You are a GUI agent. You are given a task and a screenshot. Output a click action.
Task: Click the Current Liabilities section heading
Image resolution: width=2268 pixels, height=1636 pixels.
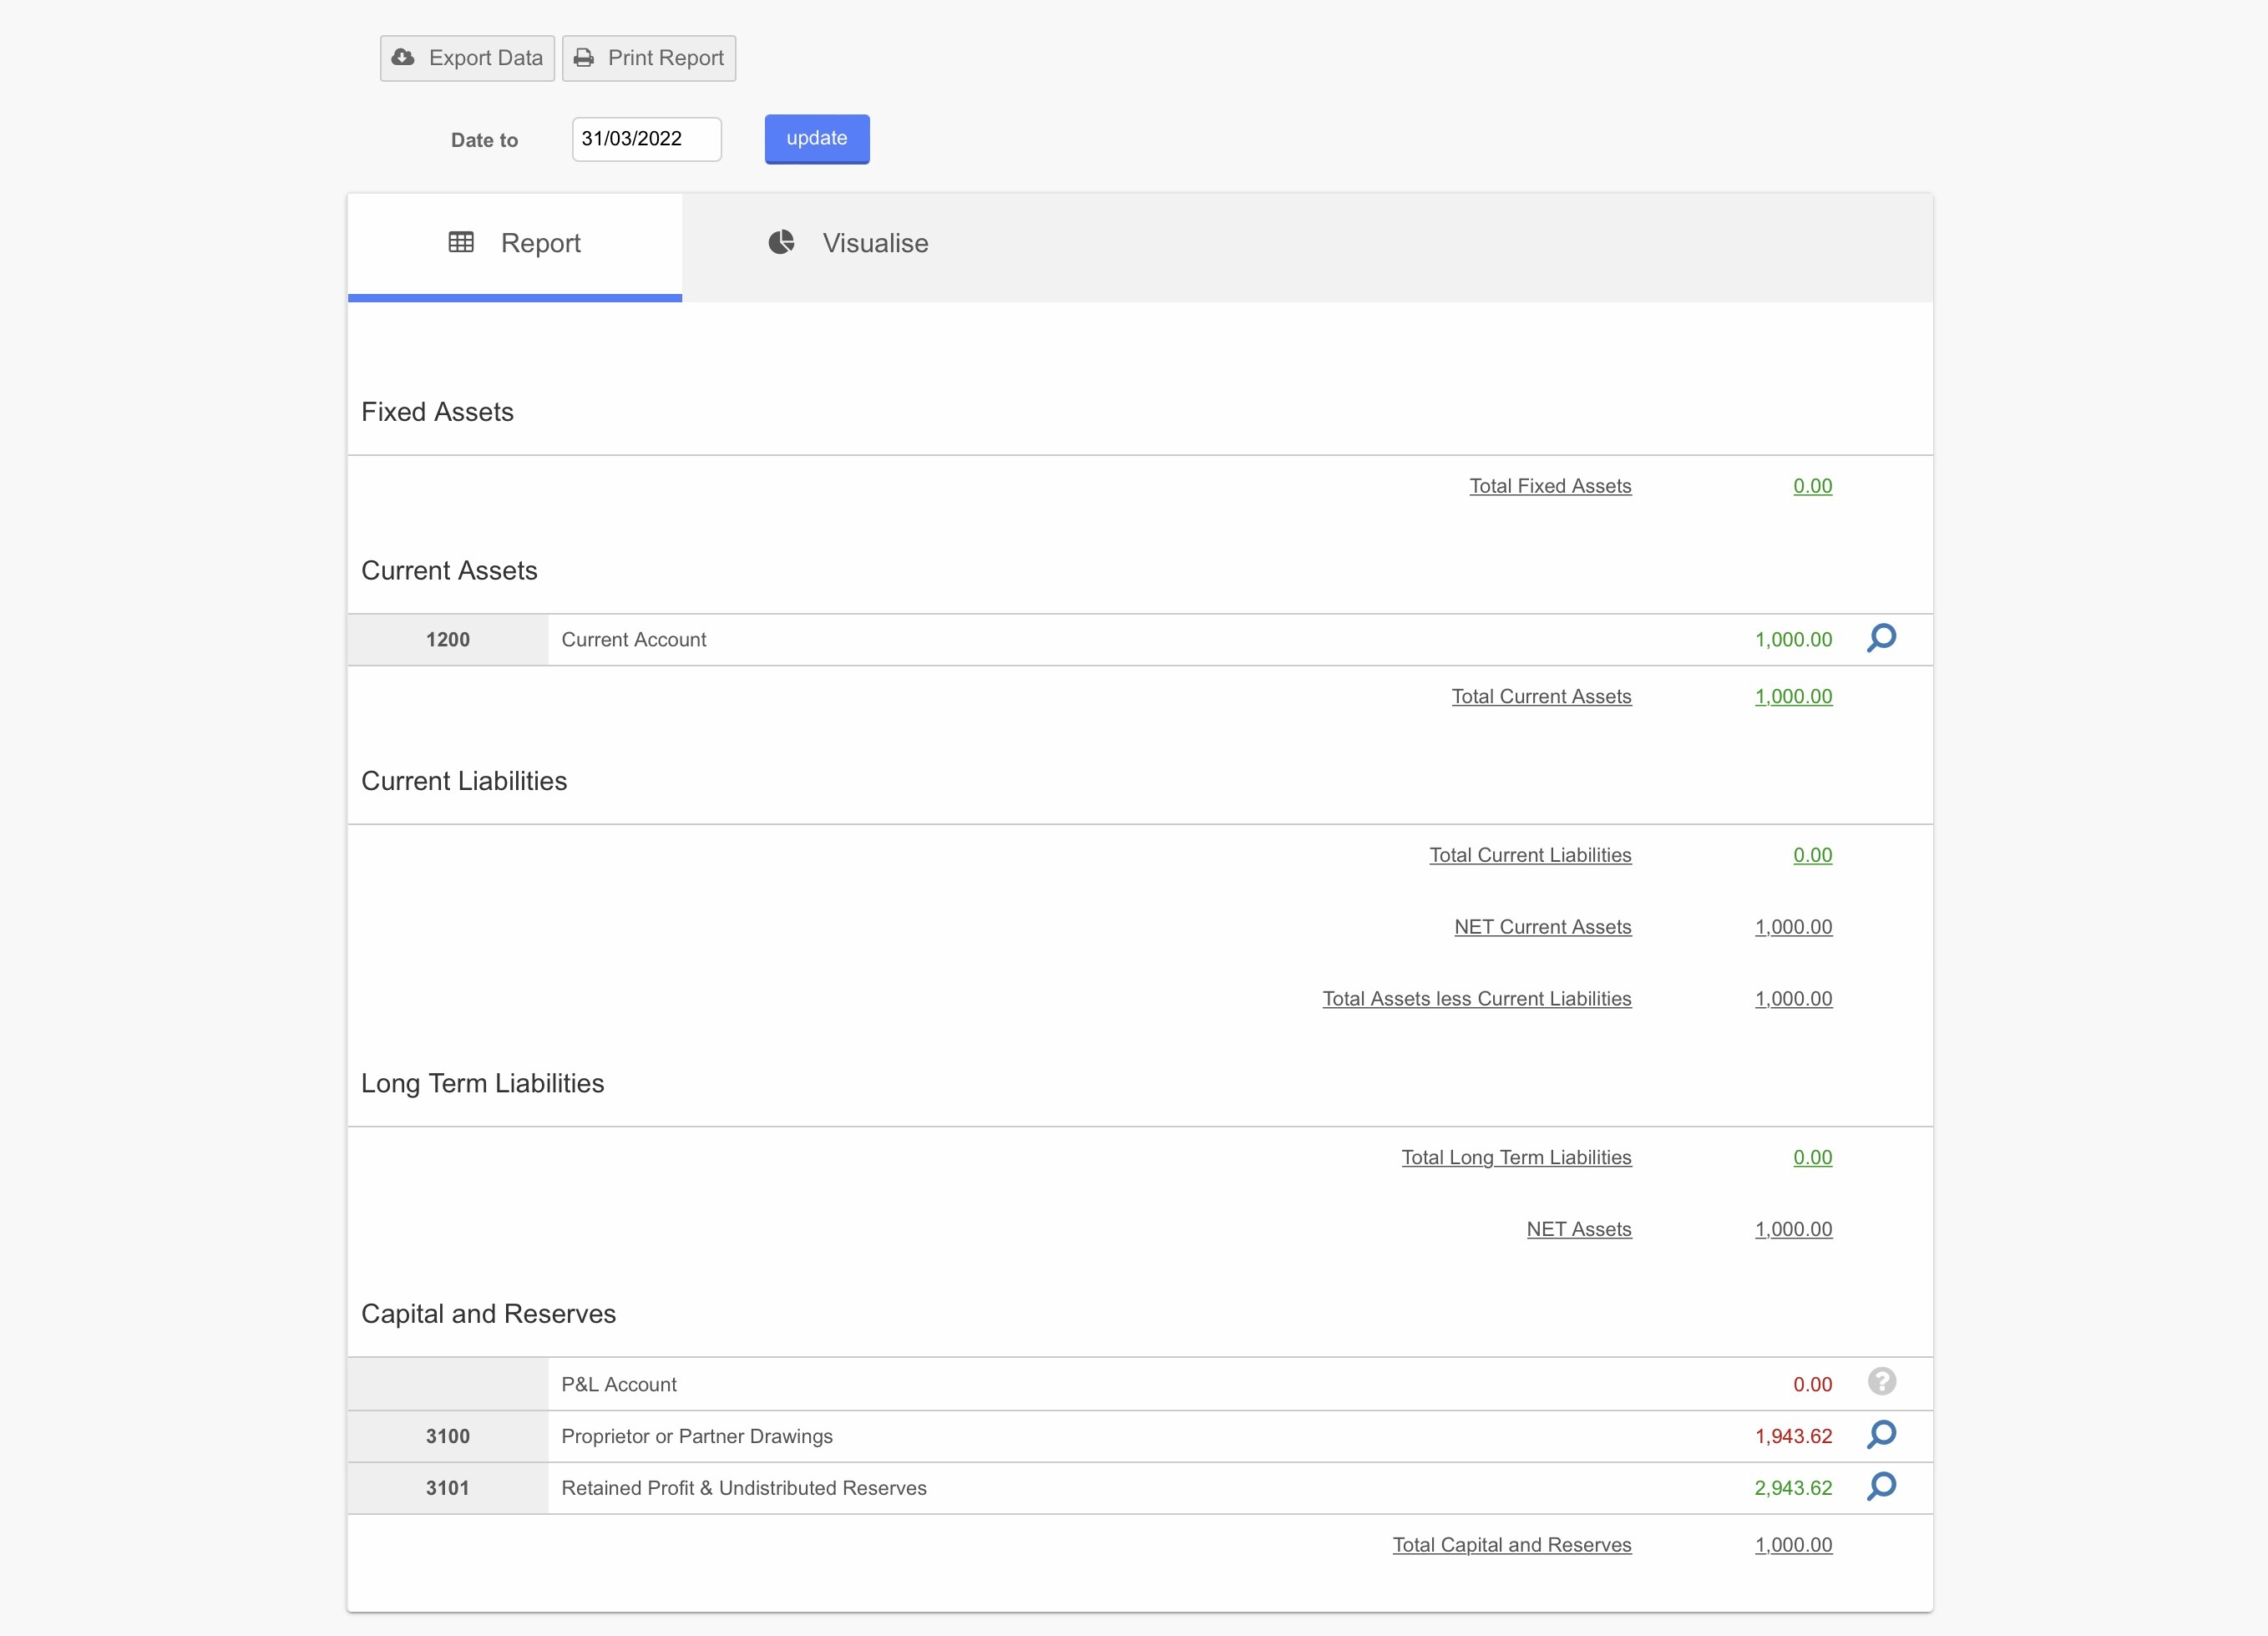(x=464, y=781)
